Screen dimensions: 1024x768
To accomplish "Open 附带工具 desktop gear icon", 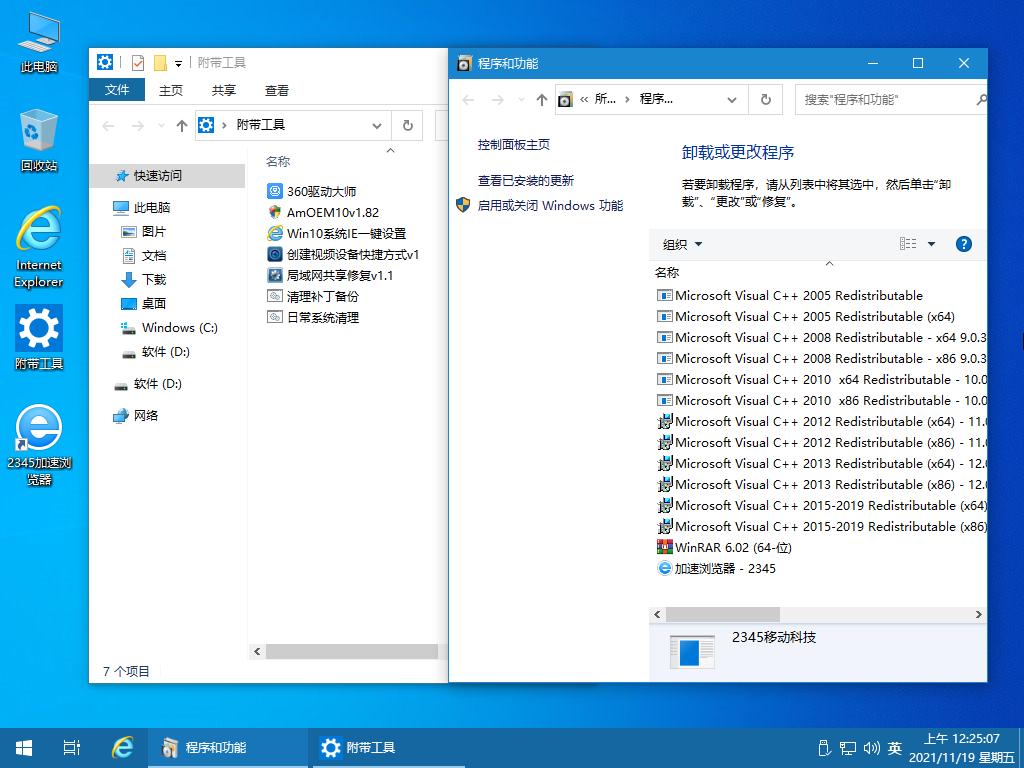I will (39, 338).
